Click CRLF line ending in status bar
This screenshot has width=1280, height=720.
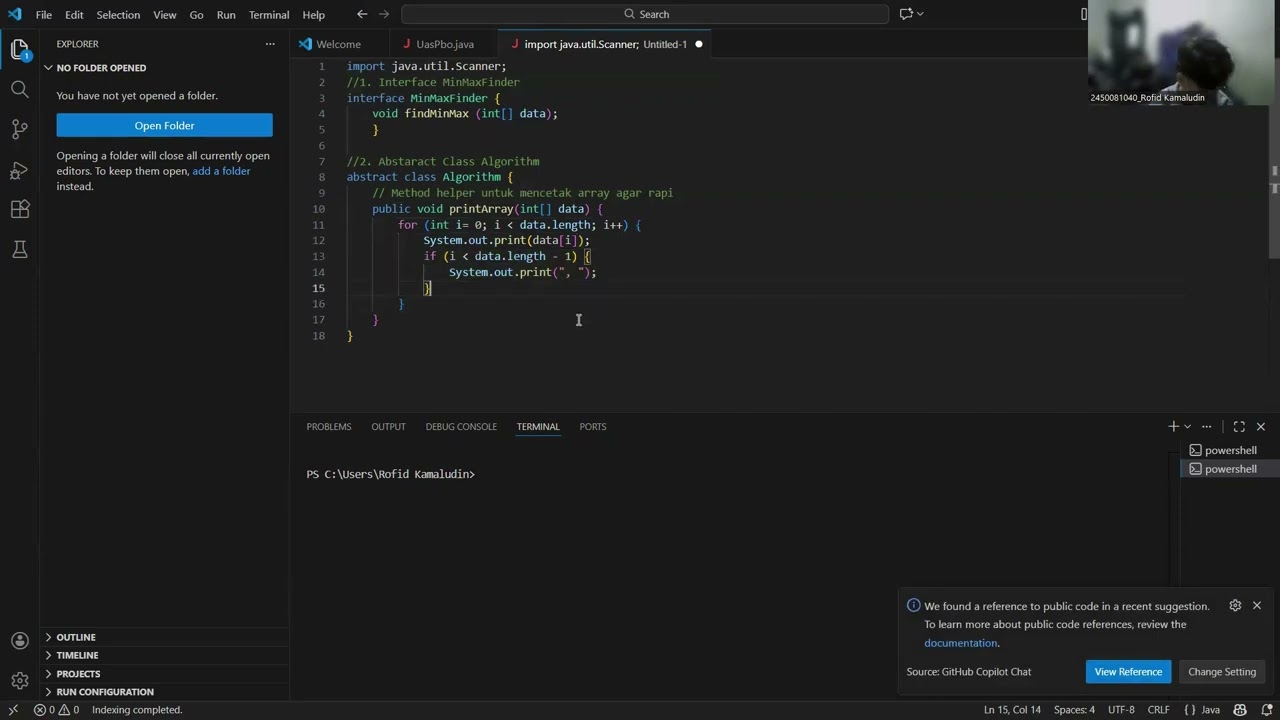click(x=1158, y=710)
